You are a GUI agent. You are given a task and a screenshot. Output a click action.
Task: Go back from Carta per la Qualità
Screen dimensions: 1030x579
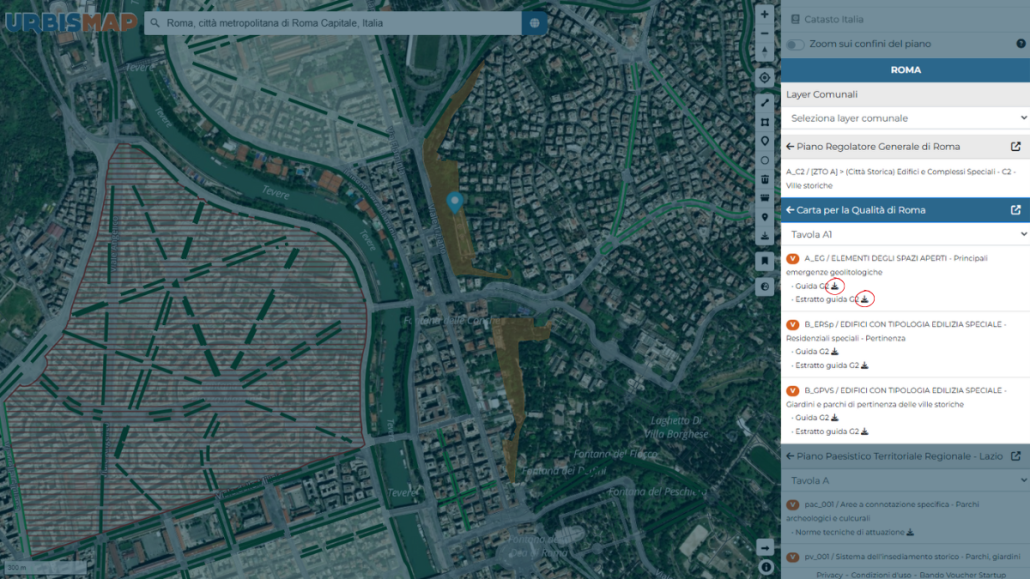click(790, 210)
